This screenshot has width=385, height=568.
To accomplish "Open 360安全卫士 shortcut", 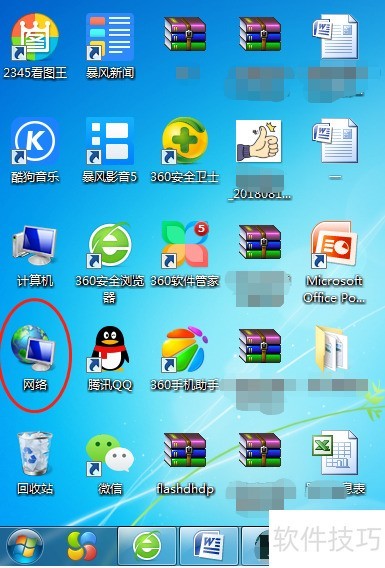I will tap(185, 150).
